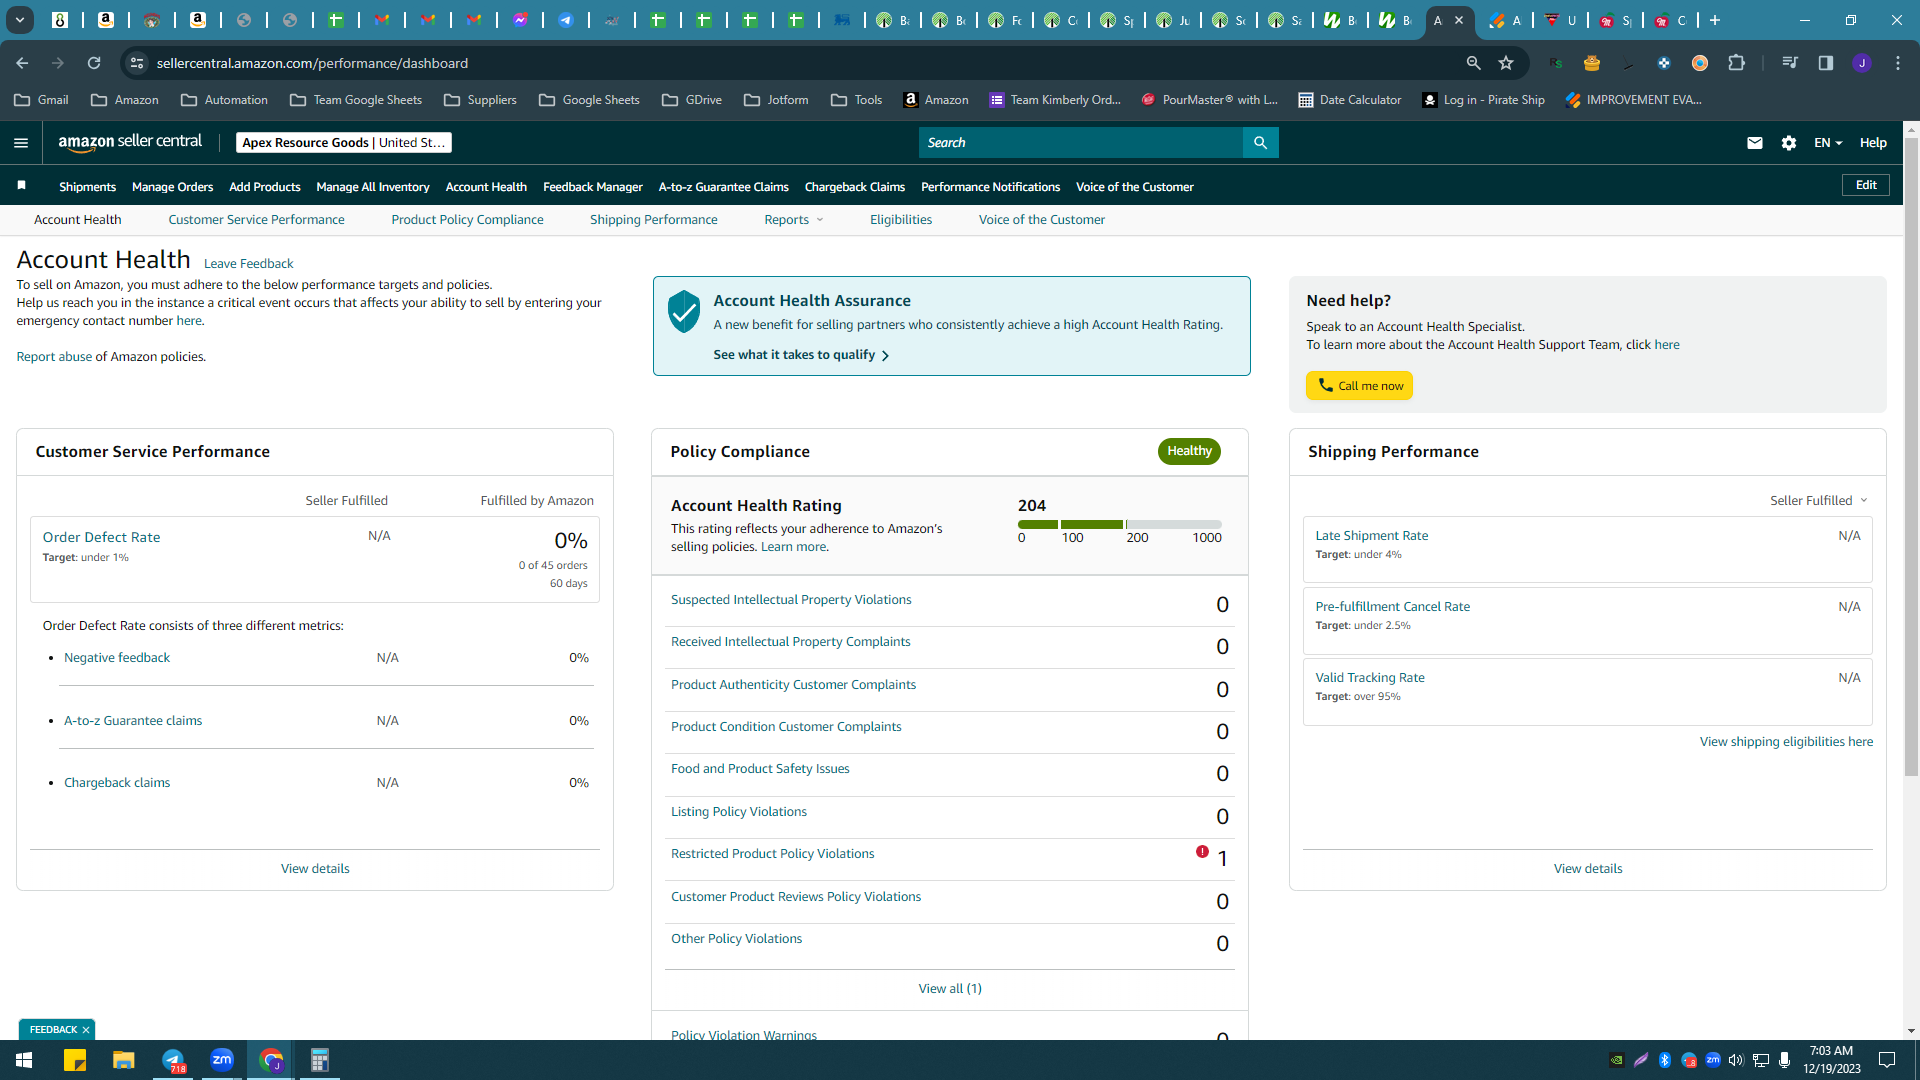Open the tab search dropdown arrow

coord(19,20)
